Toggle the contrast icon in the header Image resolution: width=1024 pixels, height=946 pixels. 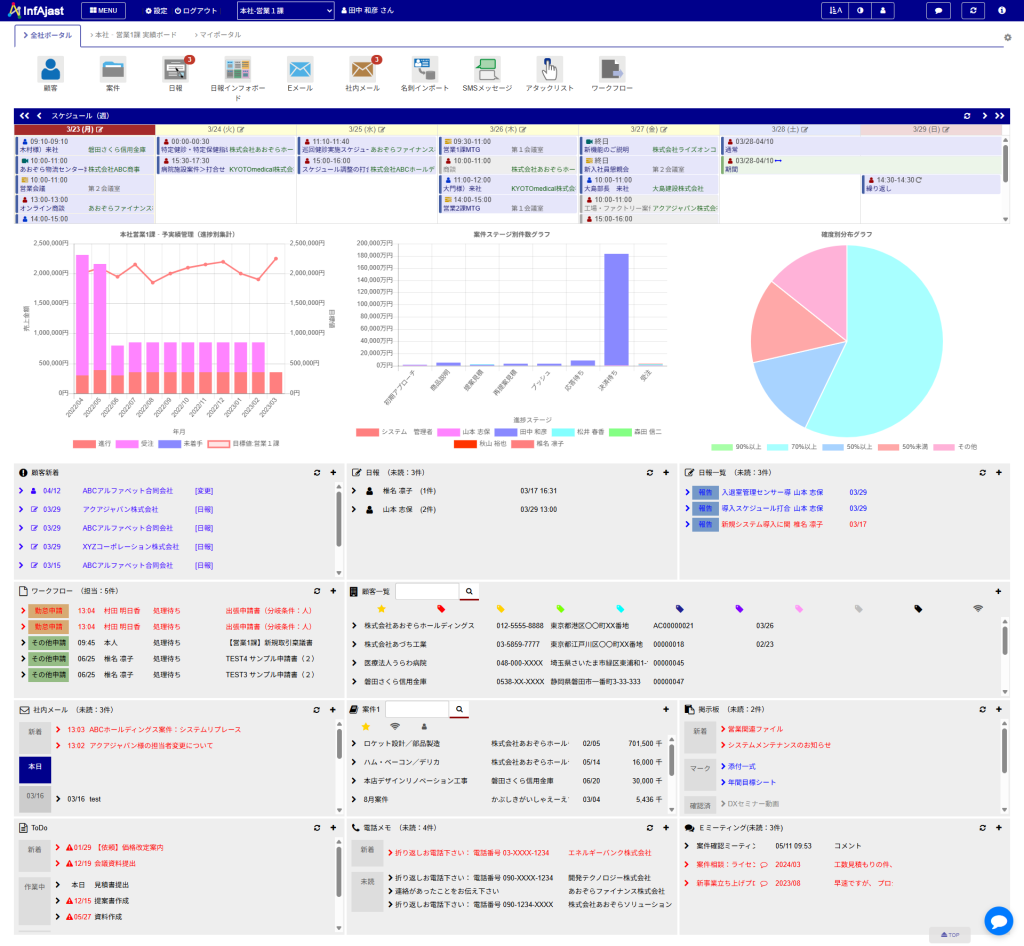859,10
